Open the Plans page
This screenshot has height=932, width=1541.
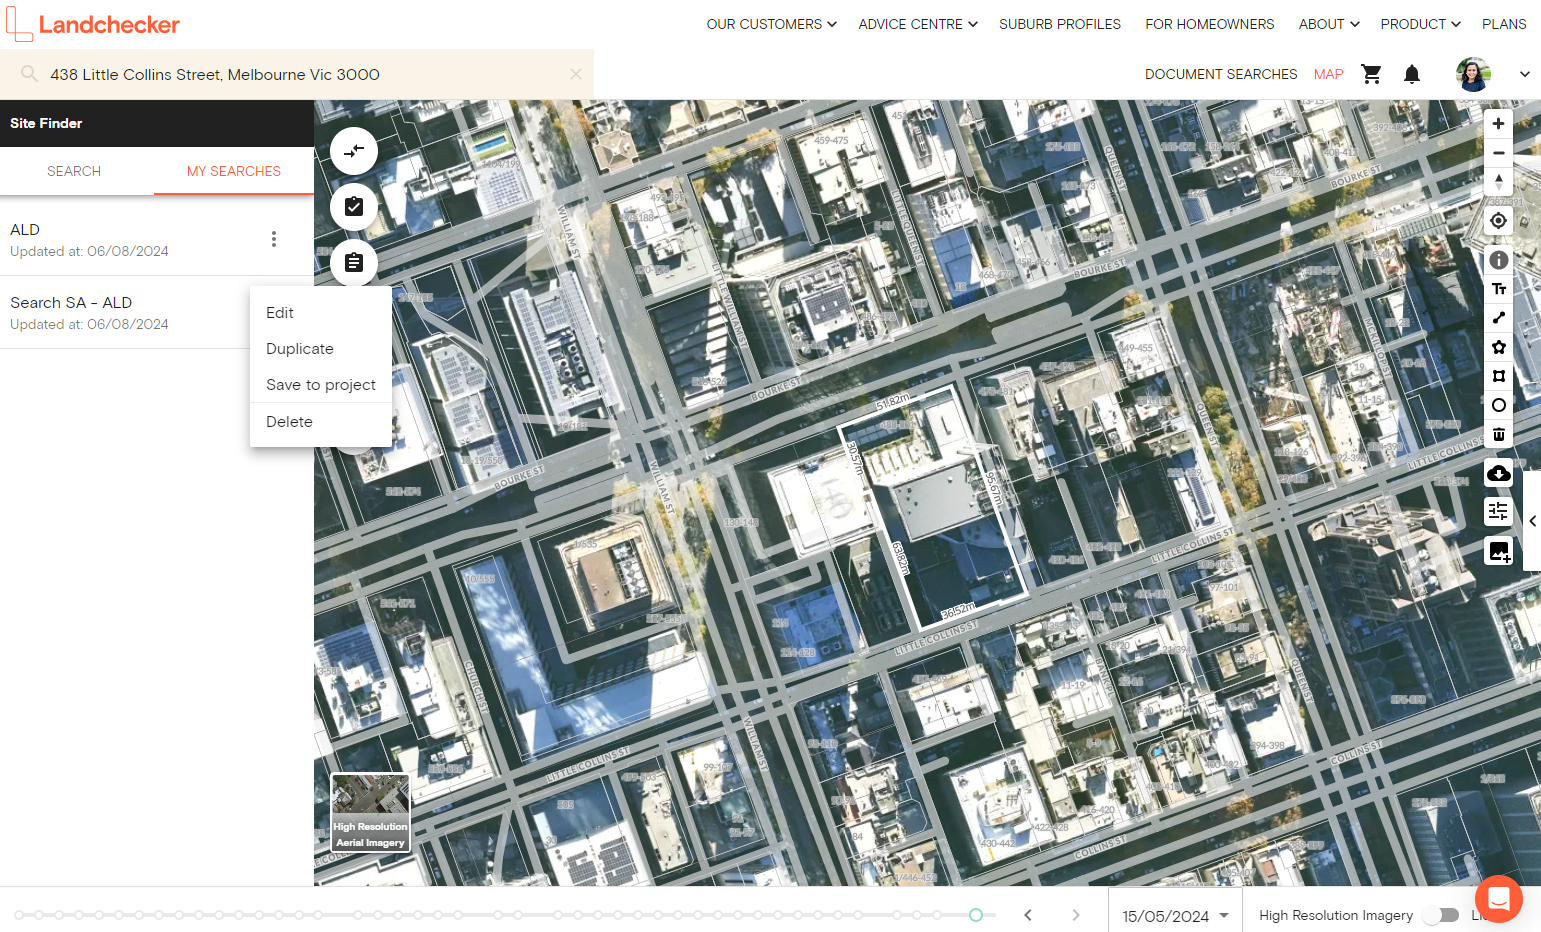coord(1504,24)
